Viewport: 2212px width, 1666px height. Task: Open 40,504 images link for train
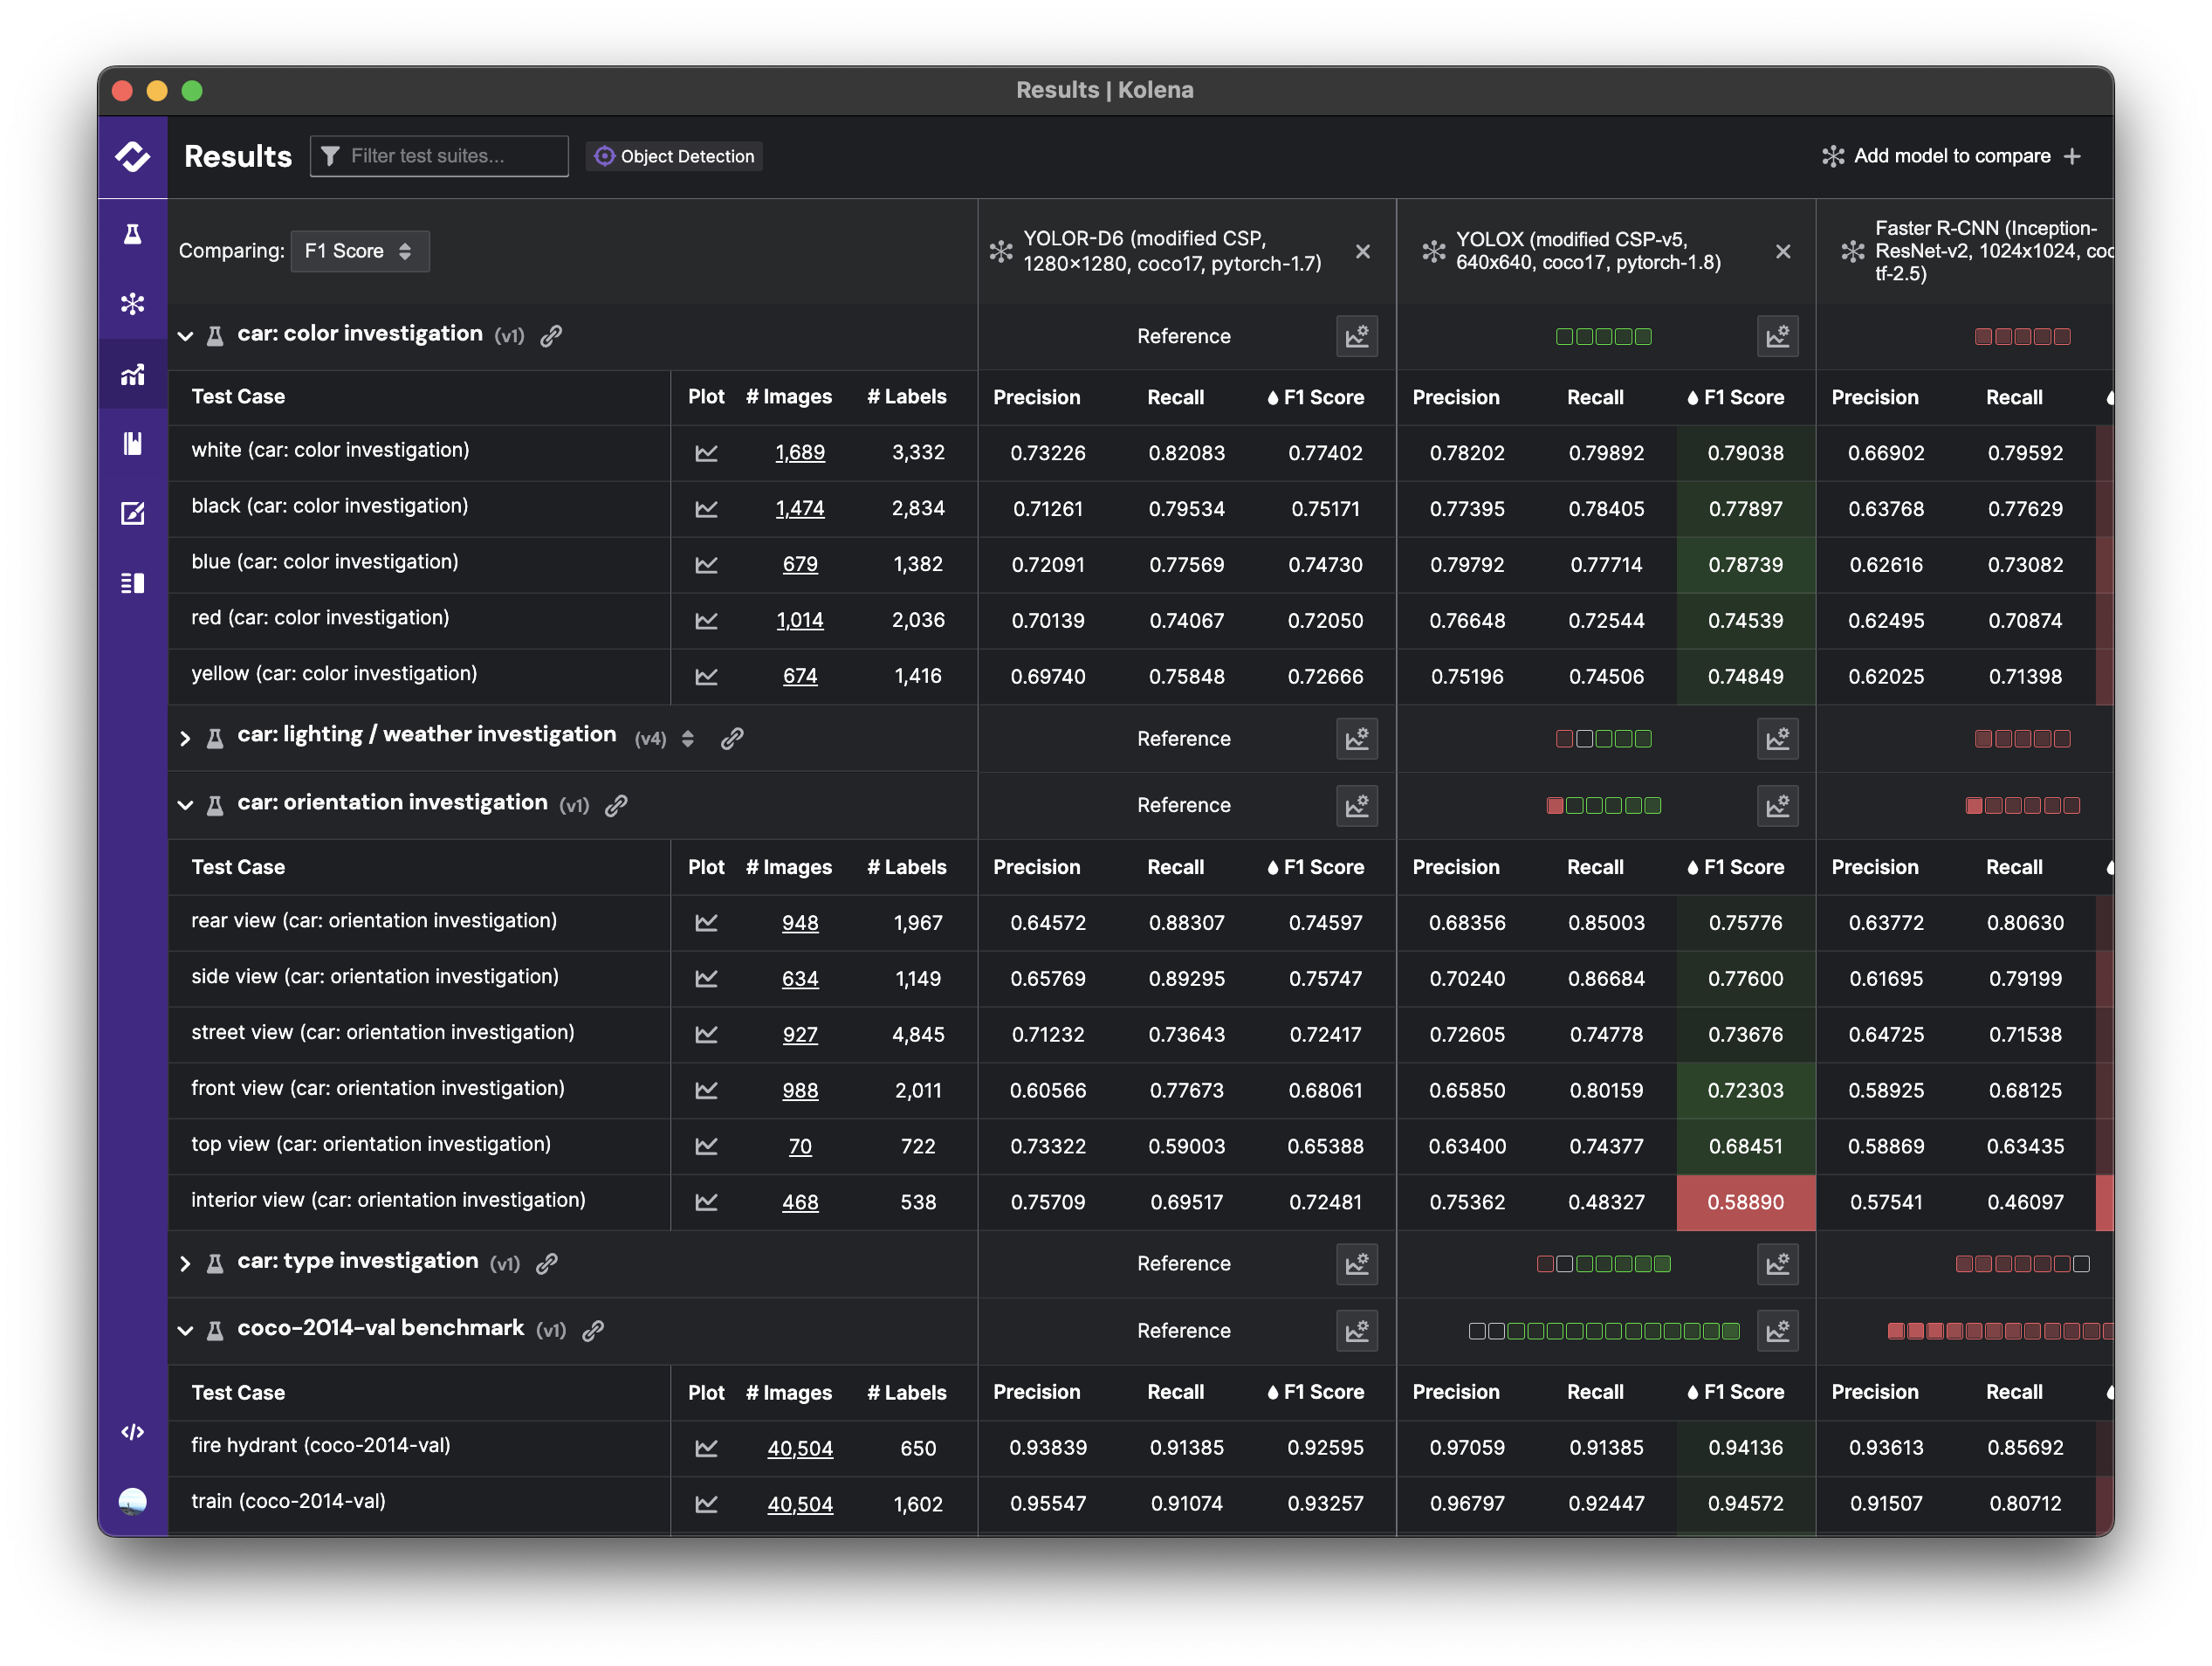800,1504
